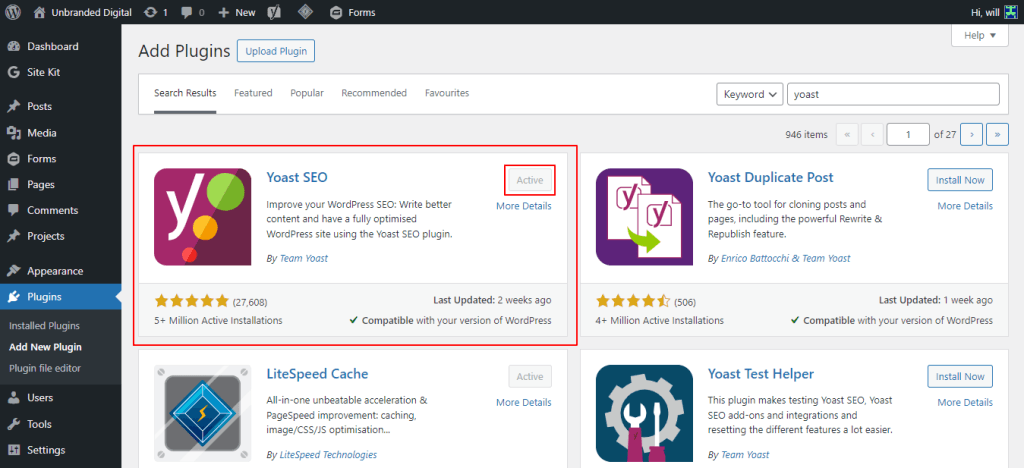Open Forms icon in the admin bar

point(336,12)
